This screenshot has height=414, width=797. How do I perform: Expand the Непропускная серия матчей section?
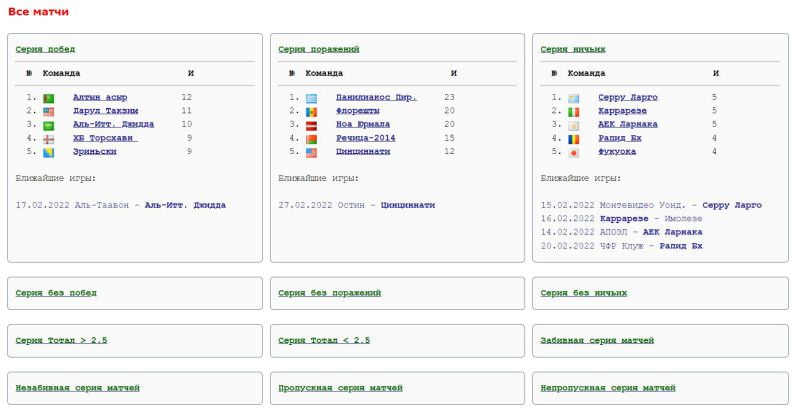click(607, 387)
